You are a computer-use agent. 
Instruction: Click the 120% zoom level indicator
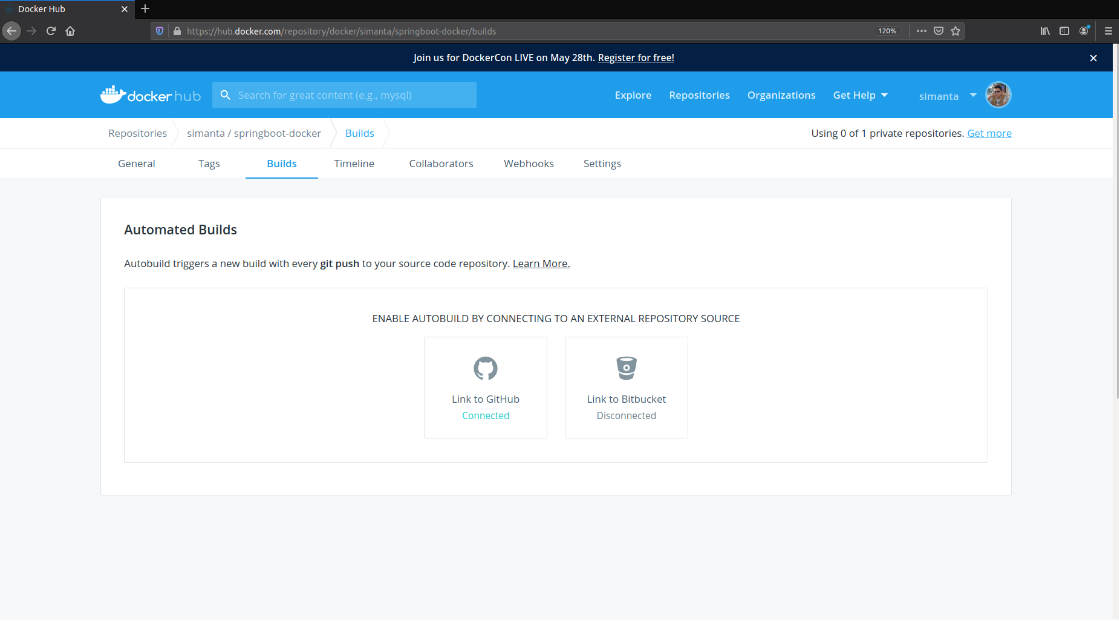tap(887, 31)
